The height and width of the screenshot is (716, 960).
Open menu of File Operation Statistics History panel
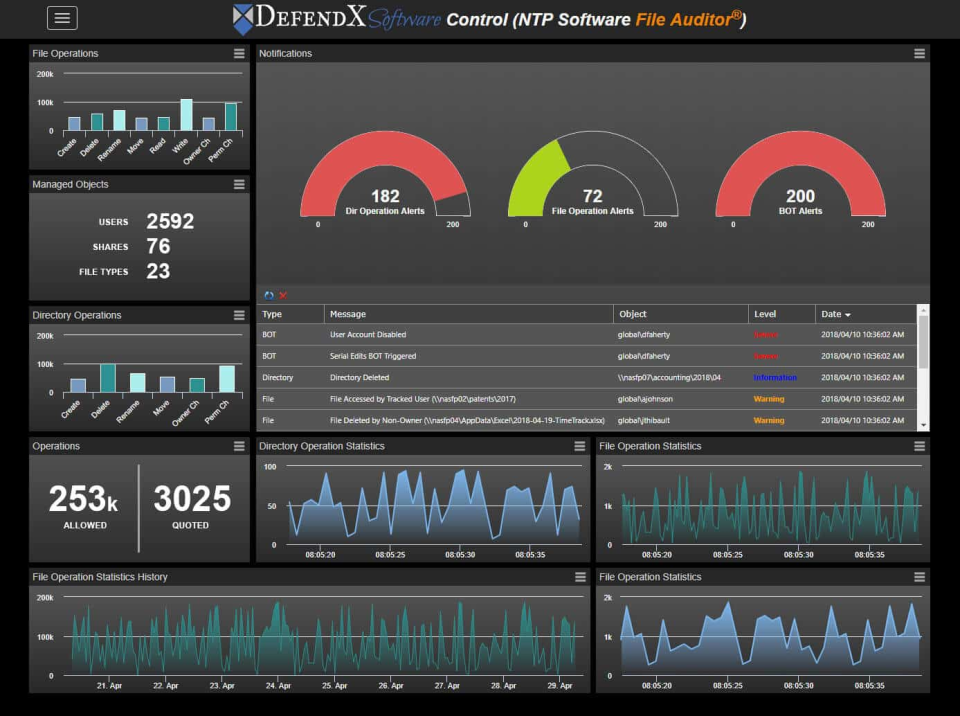(580, 577)
